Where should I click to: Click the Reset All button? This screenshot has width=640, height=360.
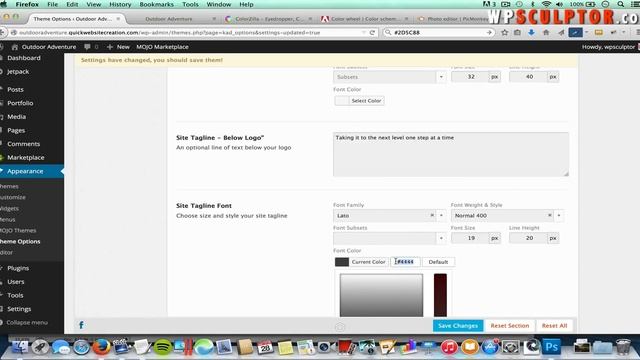(x=554, y=326)
